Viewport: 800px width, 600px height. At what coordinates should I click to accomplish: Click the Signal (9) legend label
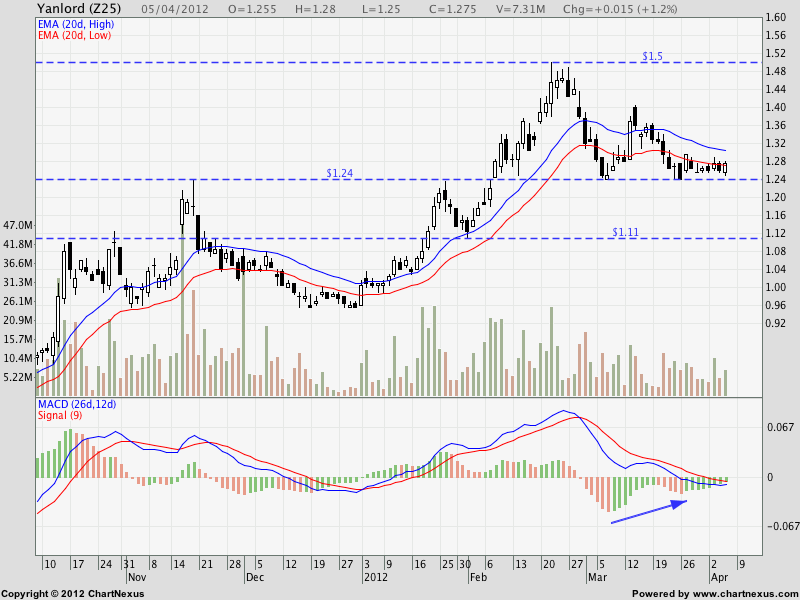point(58,414)
